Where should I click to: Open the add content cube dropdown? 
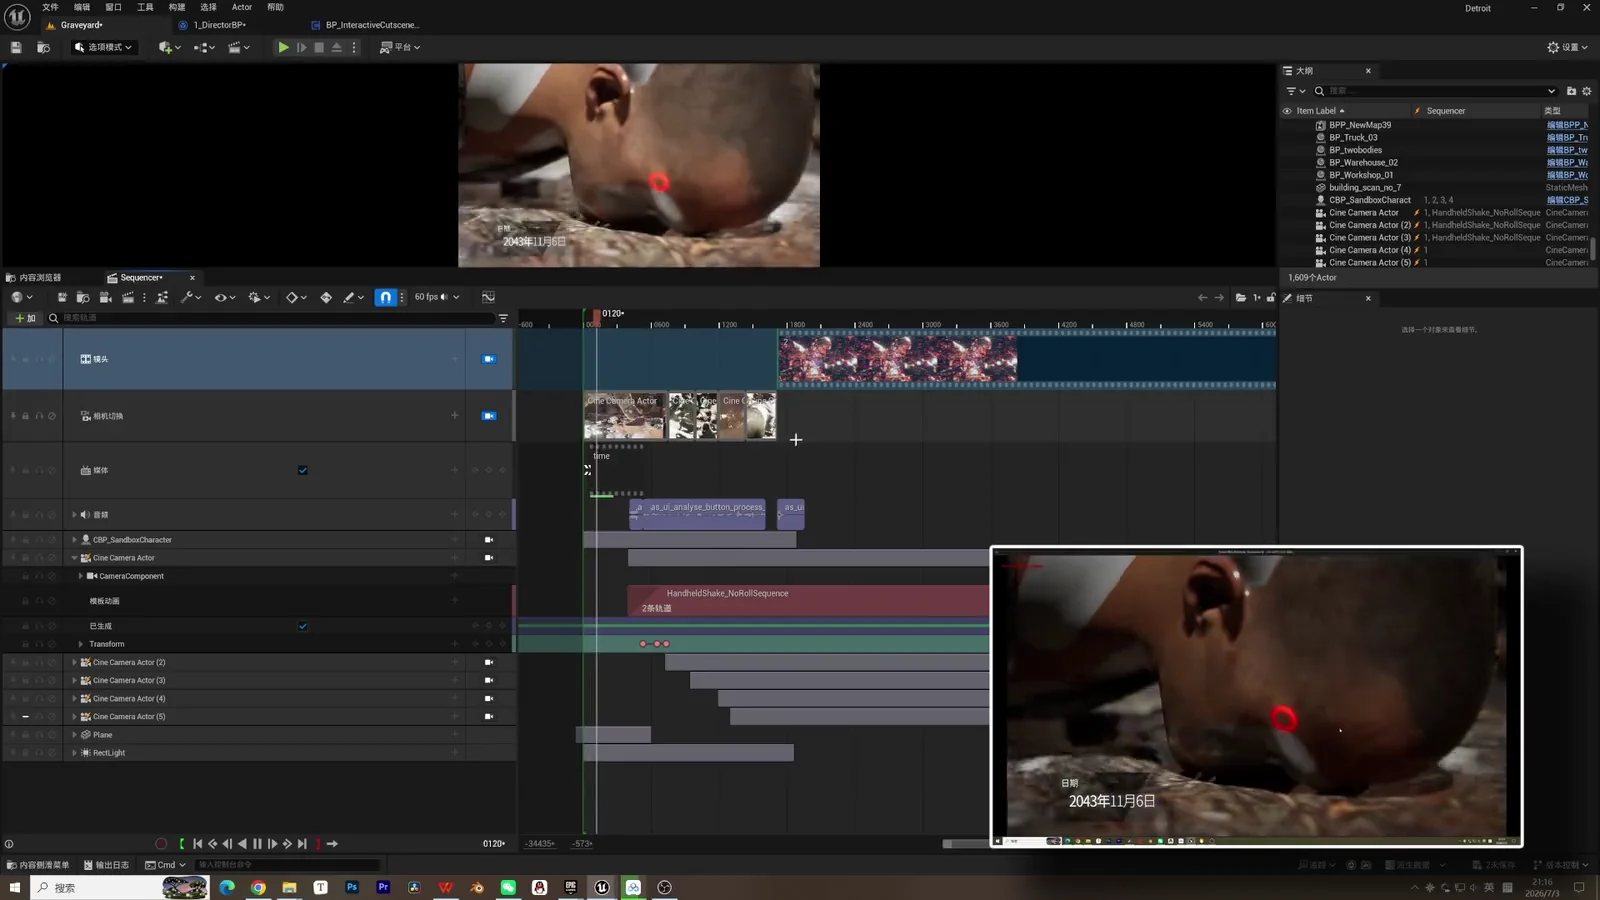point(169,47)
